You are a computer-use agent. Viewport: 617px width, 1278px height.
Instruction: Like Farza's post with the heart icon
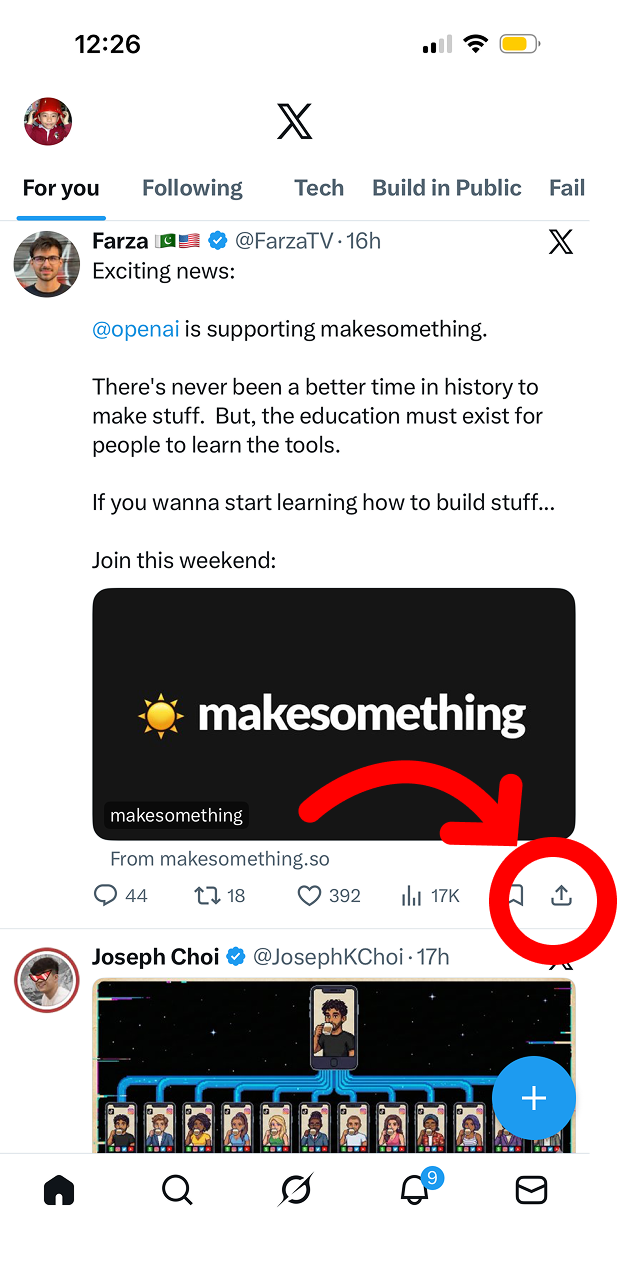(310, 895)
